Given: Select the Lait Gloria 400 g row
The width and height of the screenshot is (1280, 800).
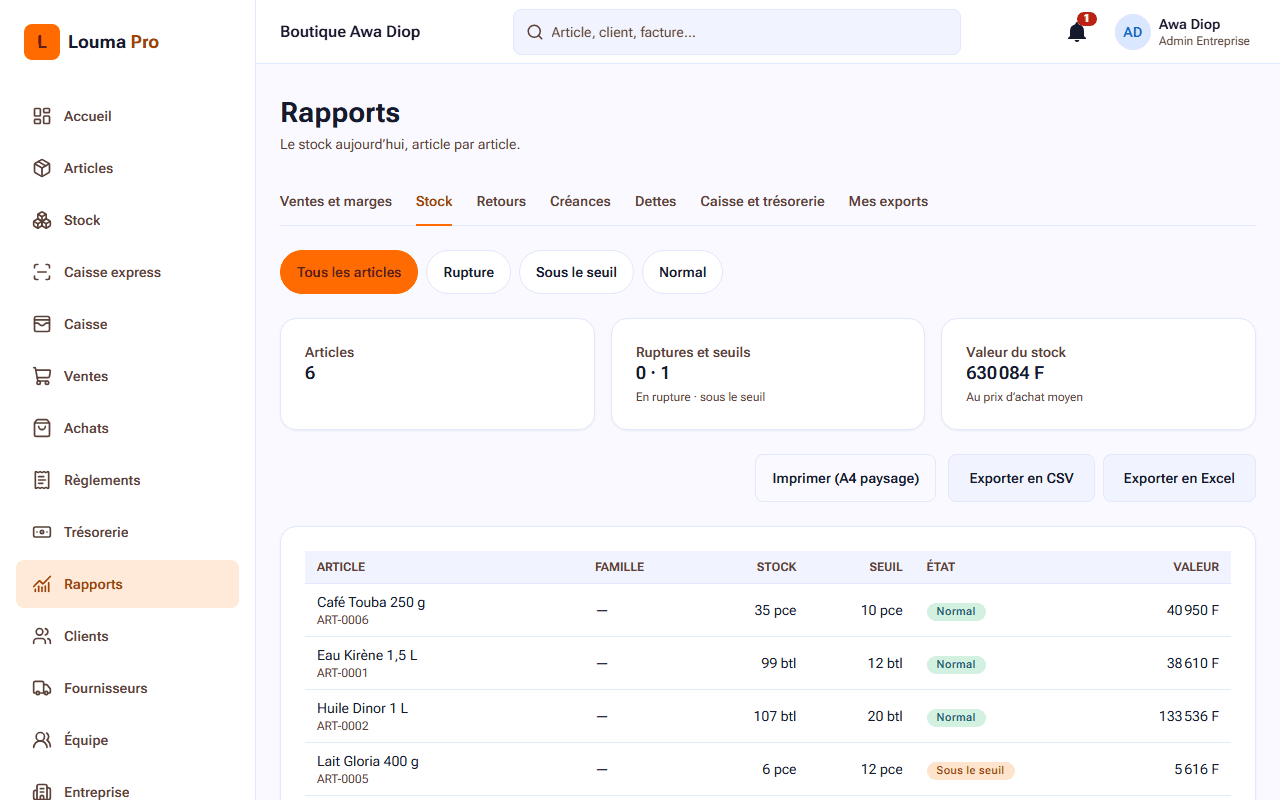Looking at the screenshot, I should (768, 769).
